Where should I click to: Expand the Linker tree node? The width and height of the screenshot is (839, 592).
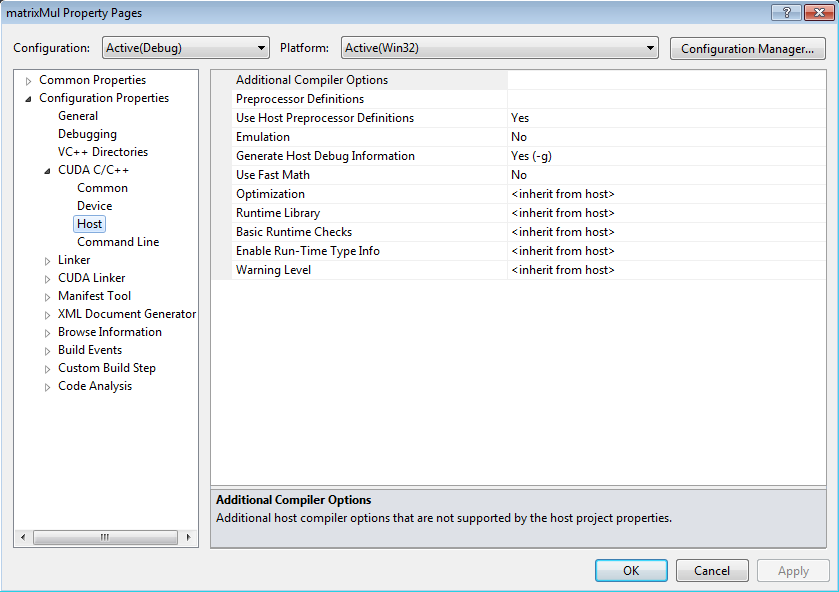[47, 261]
